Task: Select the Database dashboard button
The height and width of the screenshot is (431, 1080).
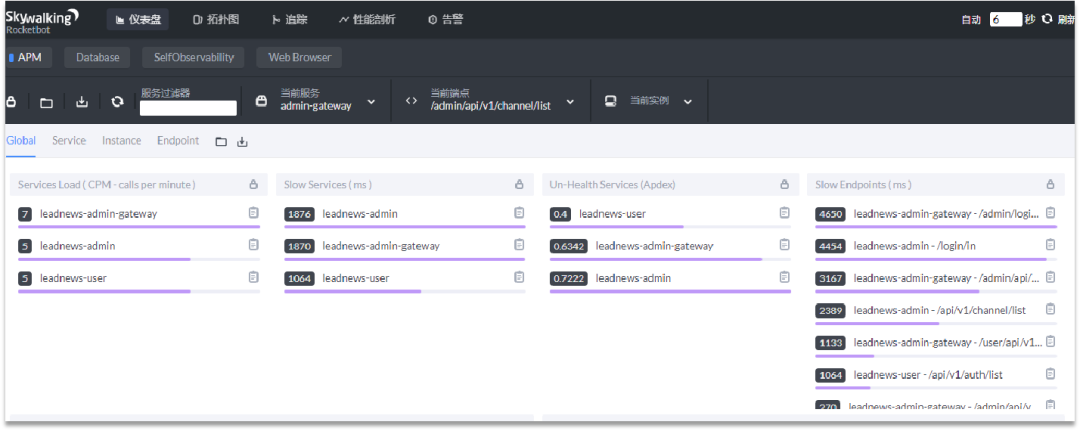Action: click(x=97, y=57)
